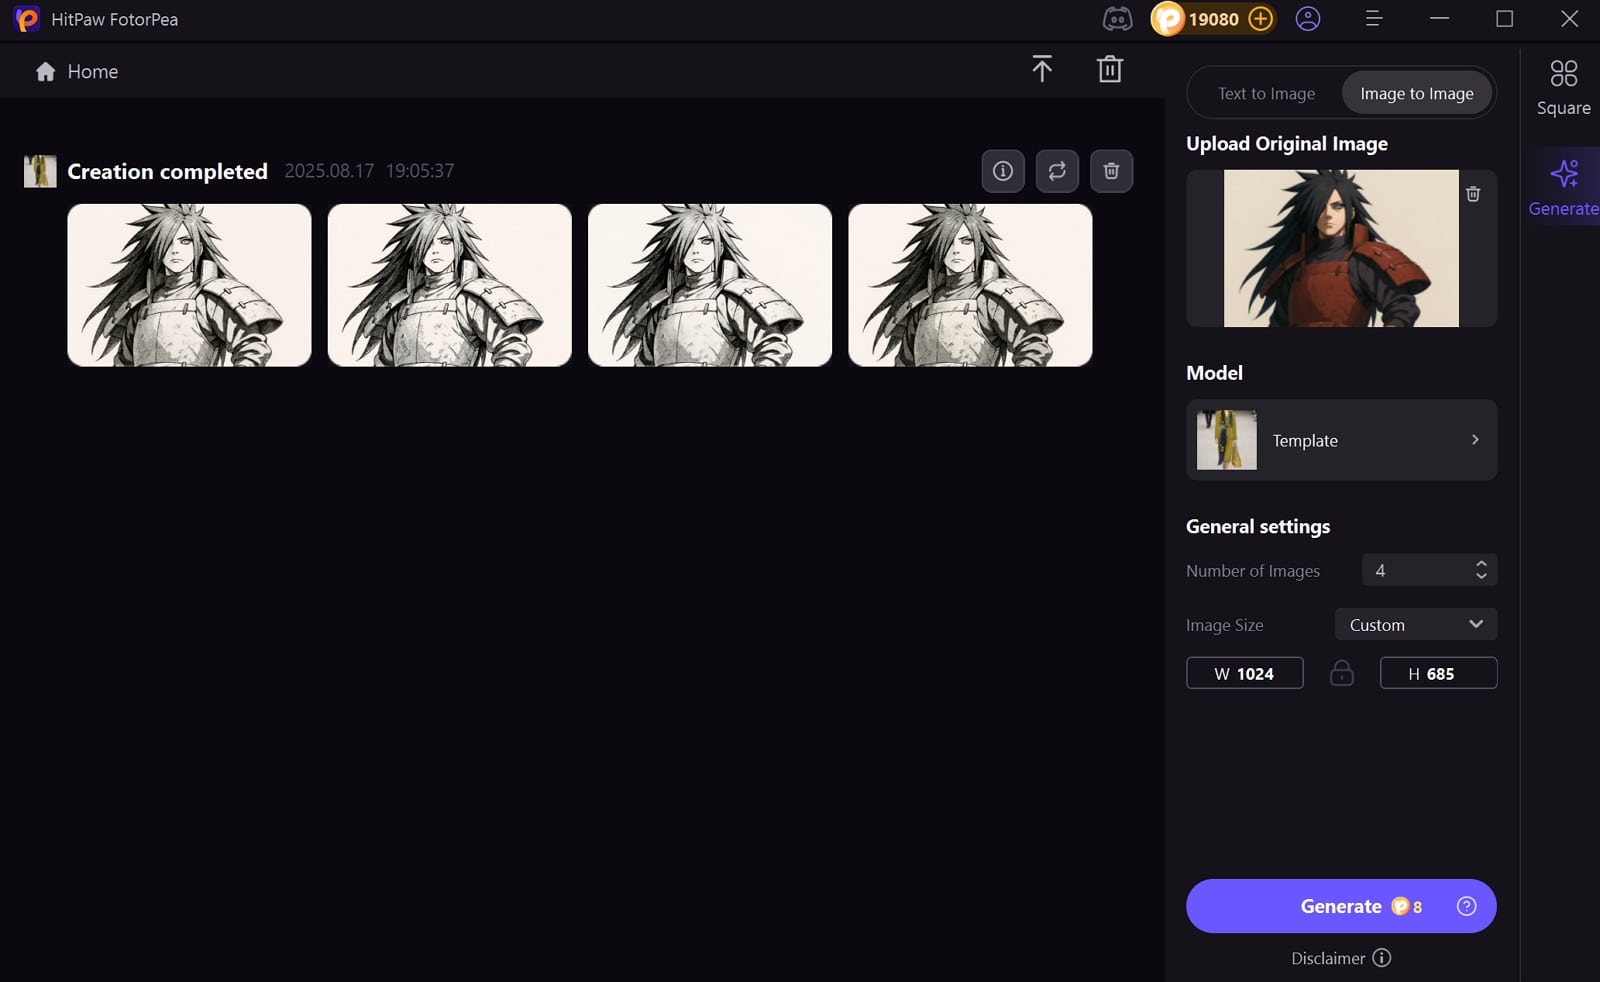
Task: Click the Upload Original Image heading
Action: tap(1287, 143)
